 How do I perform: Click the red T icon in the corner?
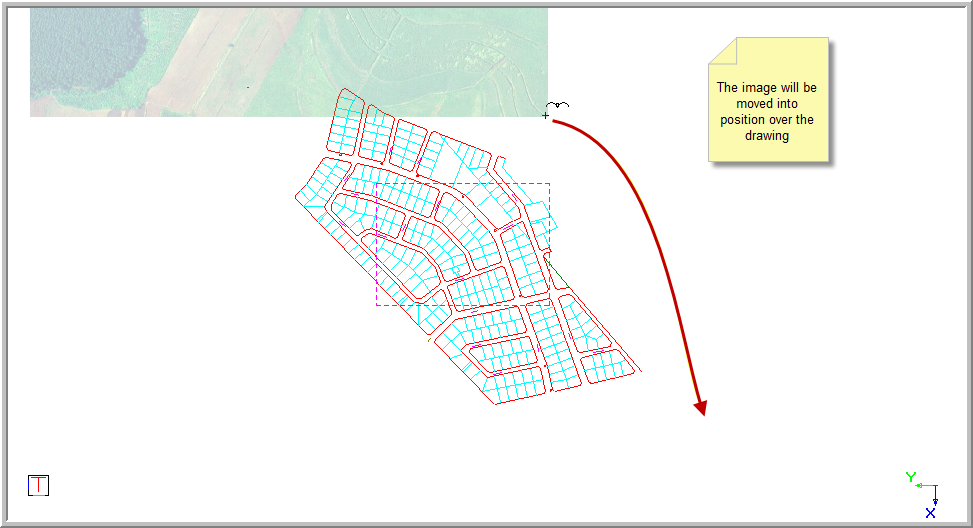38,486
